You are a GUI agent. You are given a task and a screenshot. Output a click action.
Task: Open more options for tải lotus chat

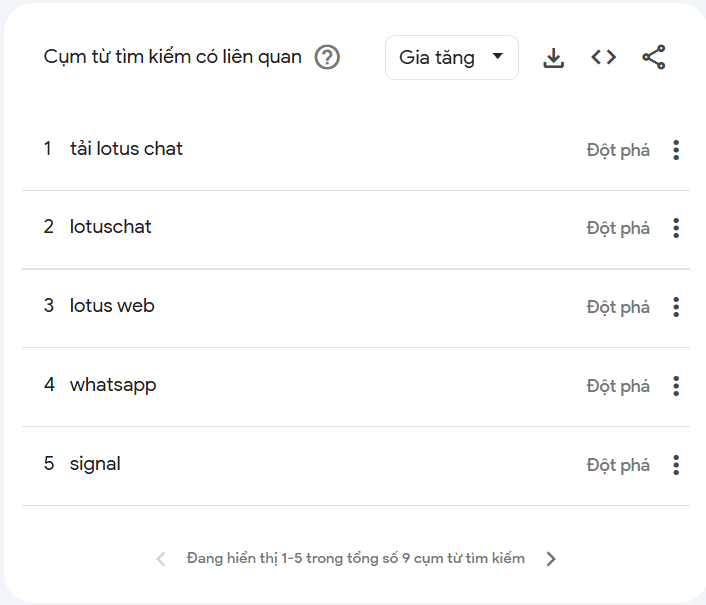tap(676, 150)
